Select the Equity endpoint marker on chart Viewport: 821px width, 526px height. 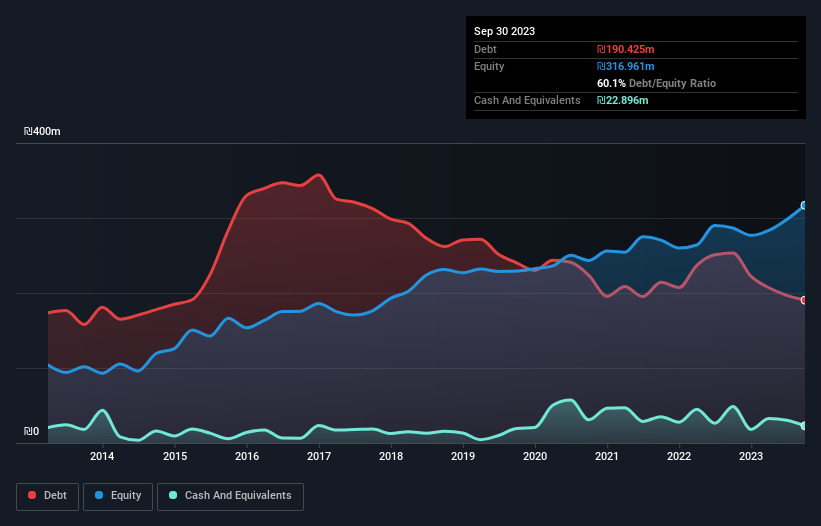point(804,205)
